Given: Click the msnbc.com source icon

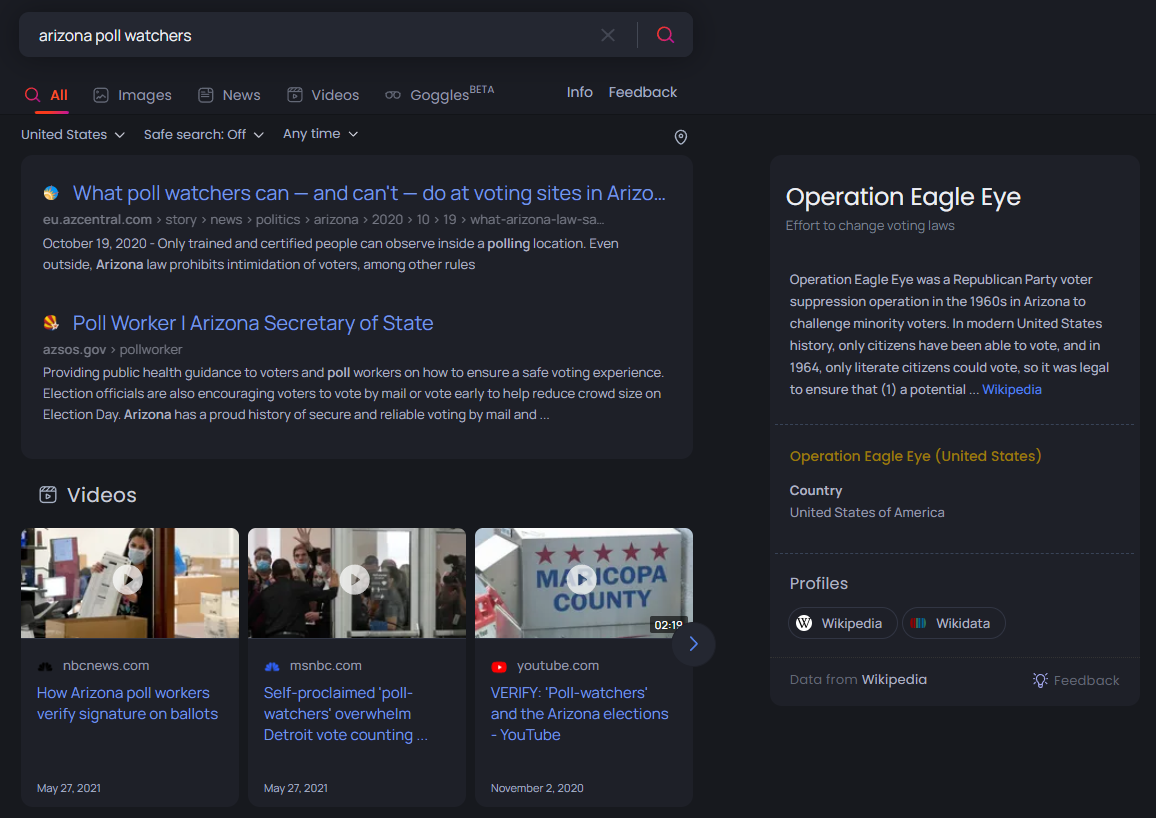Looking at the screenshot, I should 272,666.
